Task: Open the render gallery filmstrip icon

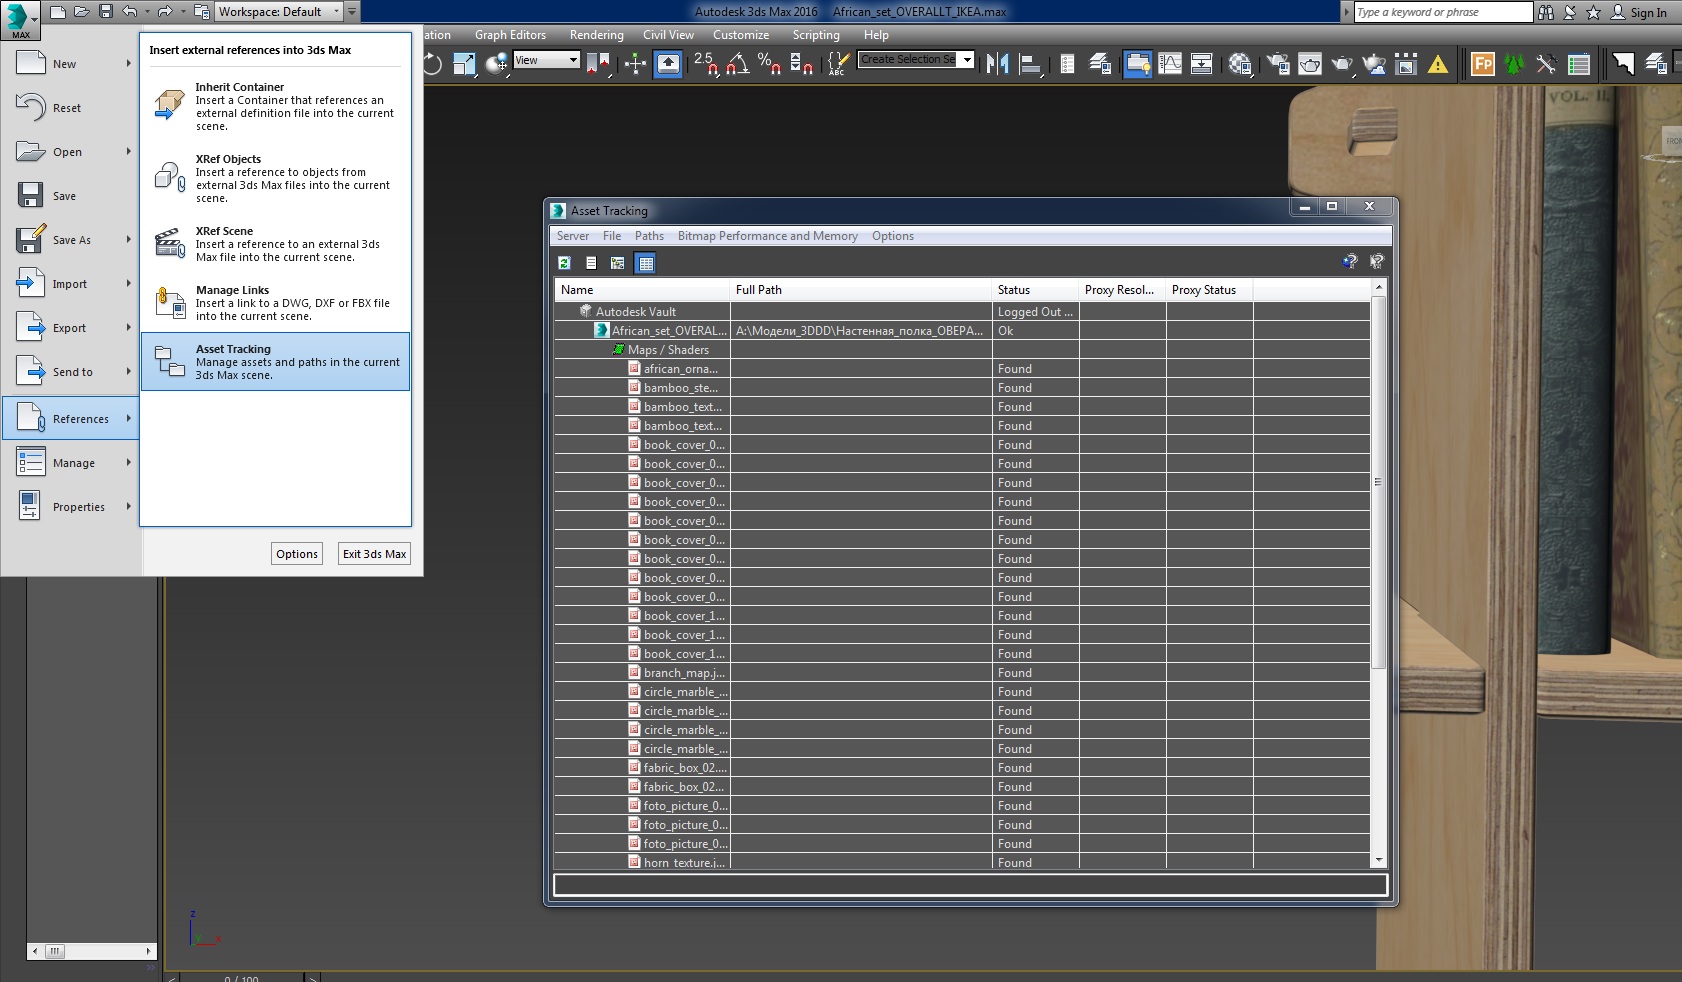Action: (x=1406, y=64)
